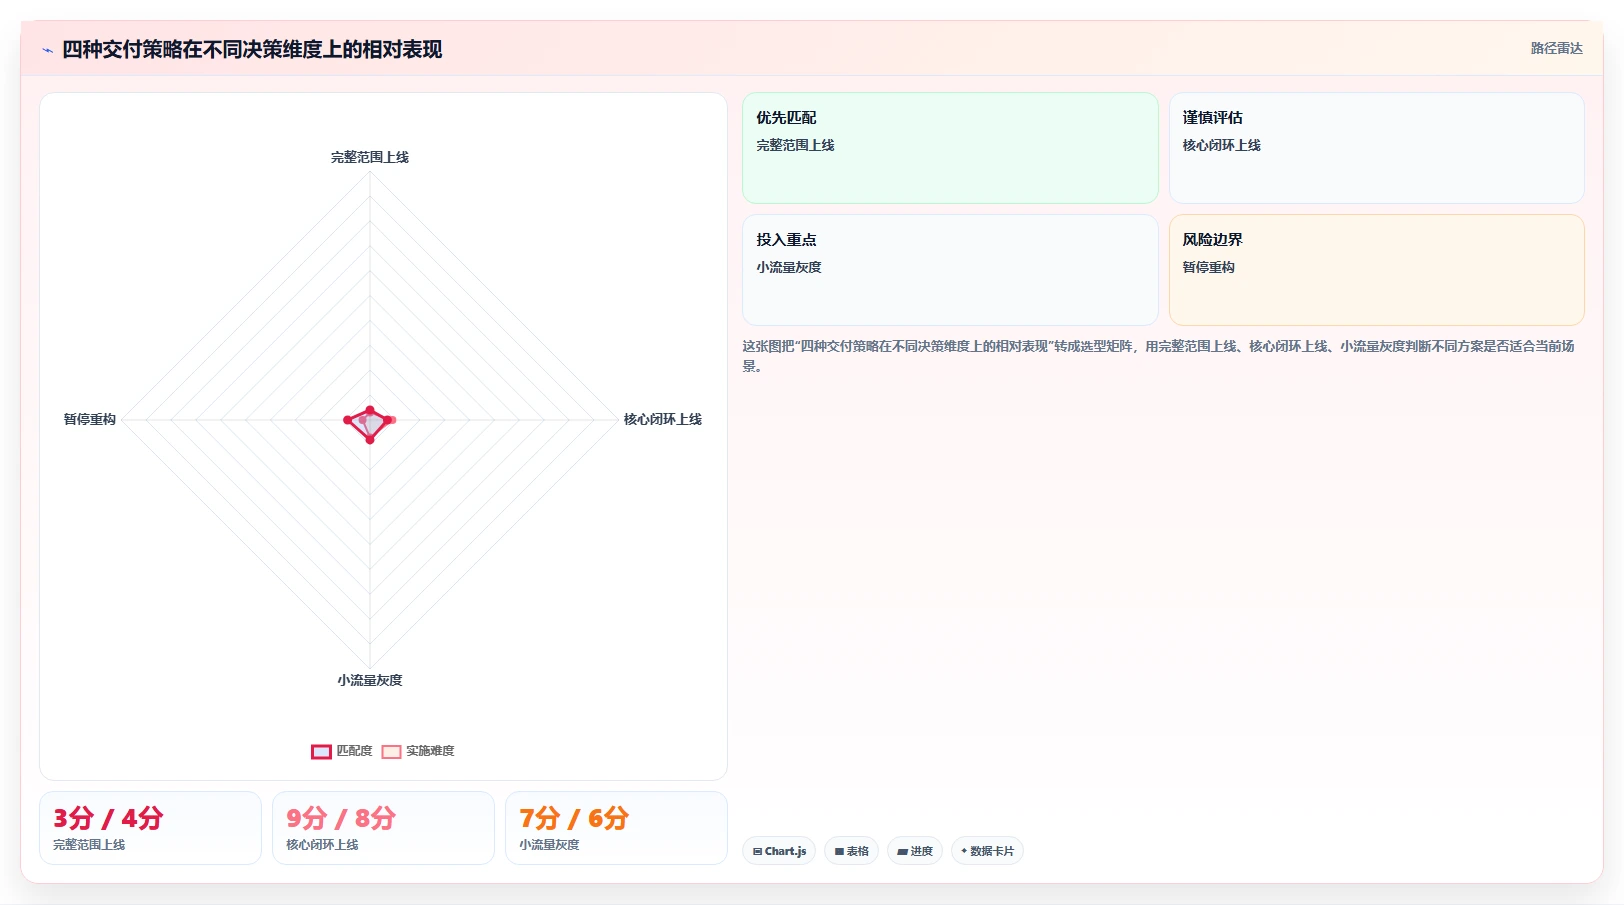Click 完整范围上线 caption under 3分 / 4分
The image size is (1624, 905).
[x=89, y=845]
